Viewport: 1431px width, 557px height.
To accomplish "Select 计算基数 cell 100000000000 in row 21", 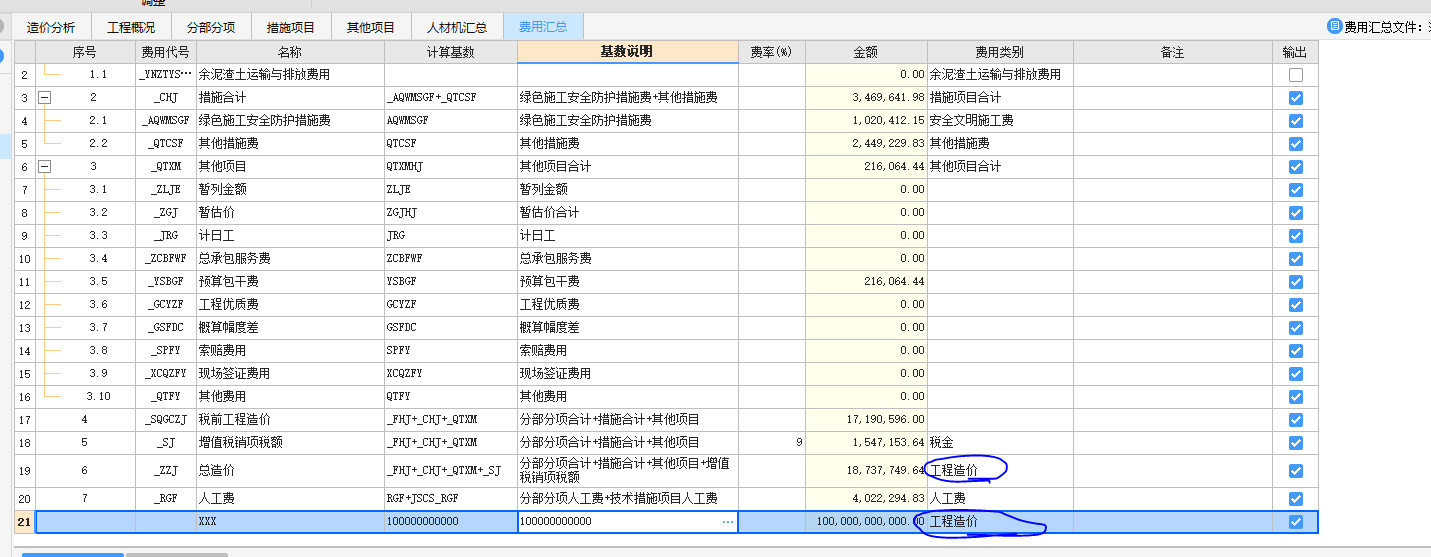I will [x=451, y=522].
